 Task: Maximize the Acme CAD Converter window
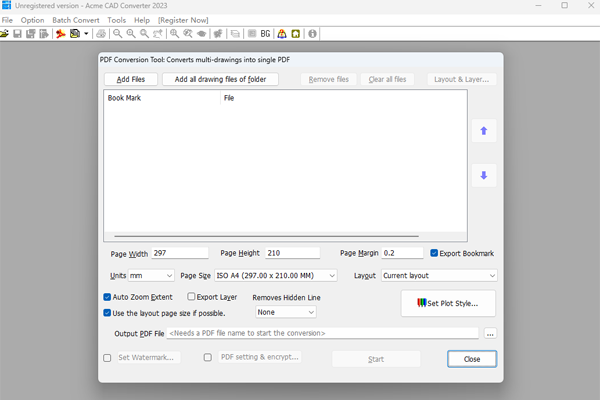564,5
